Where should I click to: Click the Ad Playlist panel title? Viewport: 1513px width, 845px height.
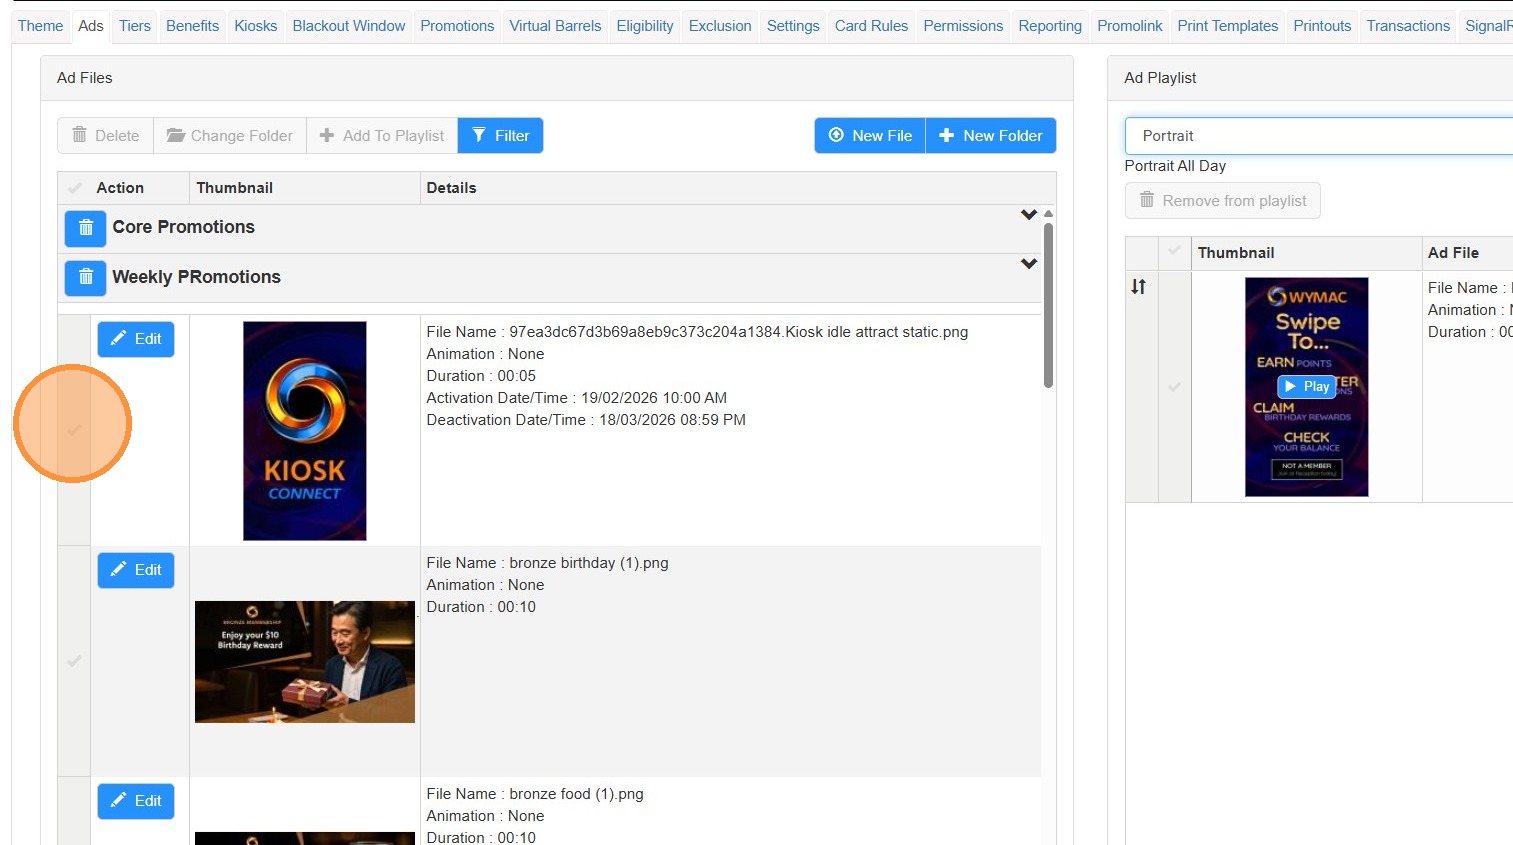[1160, 78]
